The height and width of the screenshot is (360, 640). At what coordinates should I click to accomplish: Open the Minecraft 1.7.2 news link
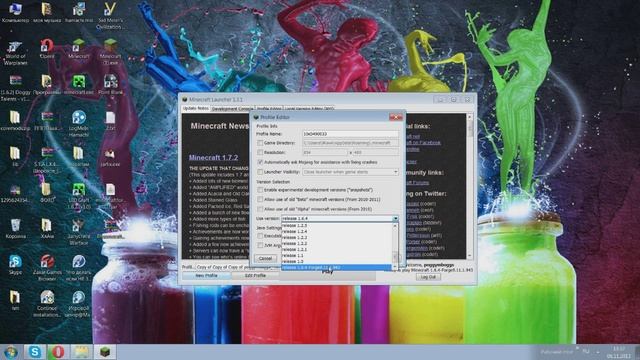(x=213, y=158)
